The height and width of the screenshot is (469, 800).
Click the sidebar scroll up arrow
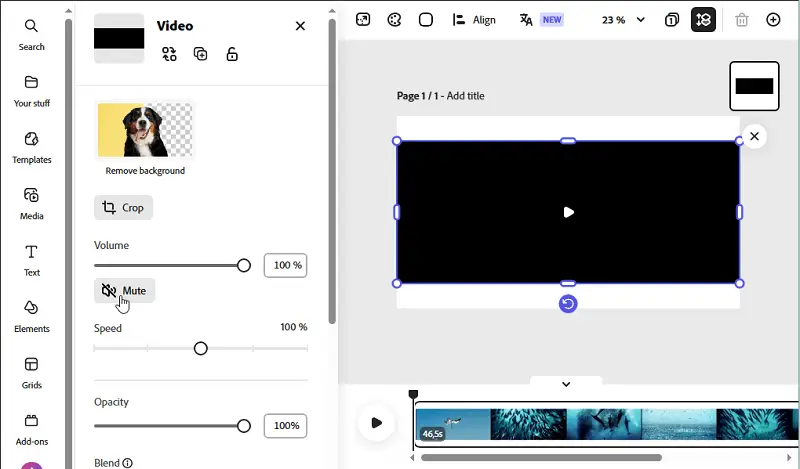[x=69, y=10]
